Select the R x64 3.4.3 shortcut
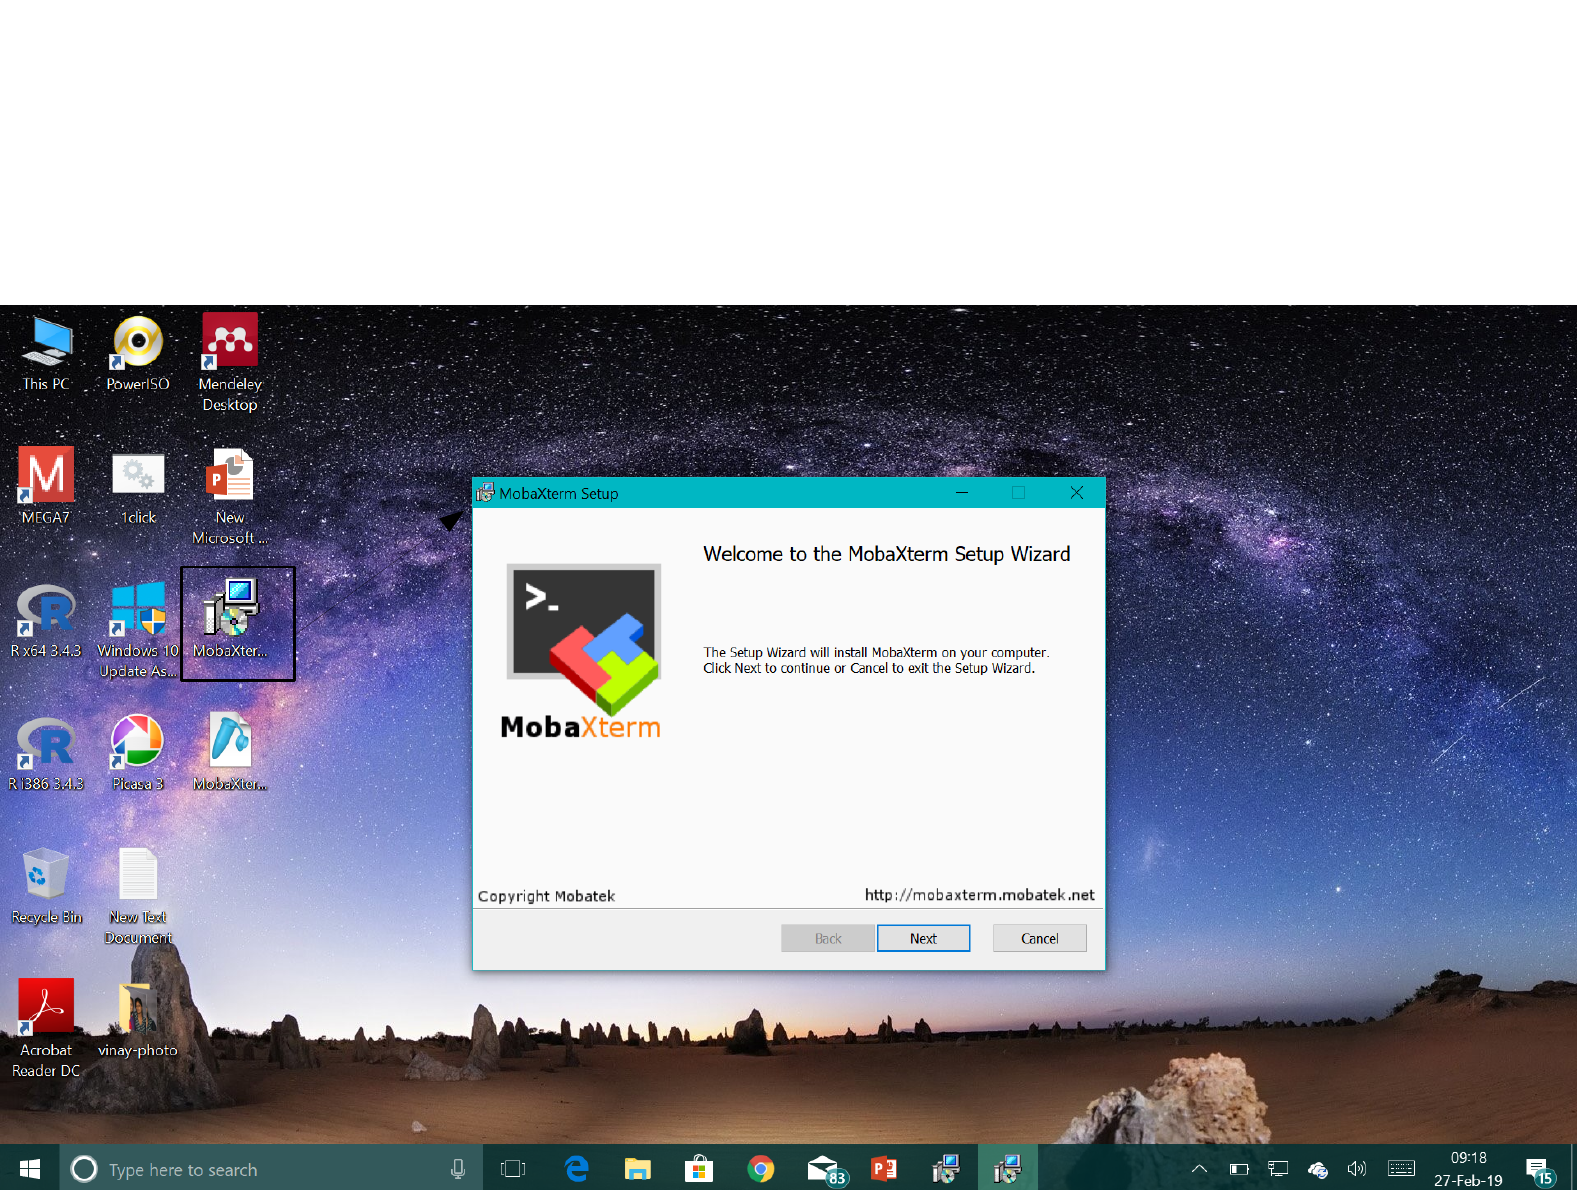Image resolution: width=1587 pixels, height=1190 pixels. [x=46, y=620]
